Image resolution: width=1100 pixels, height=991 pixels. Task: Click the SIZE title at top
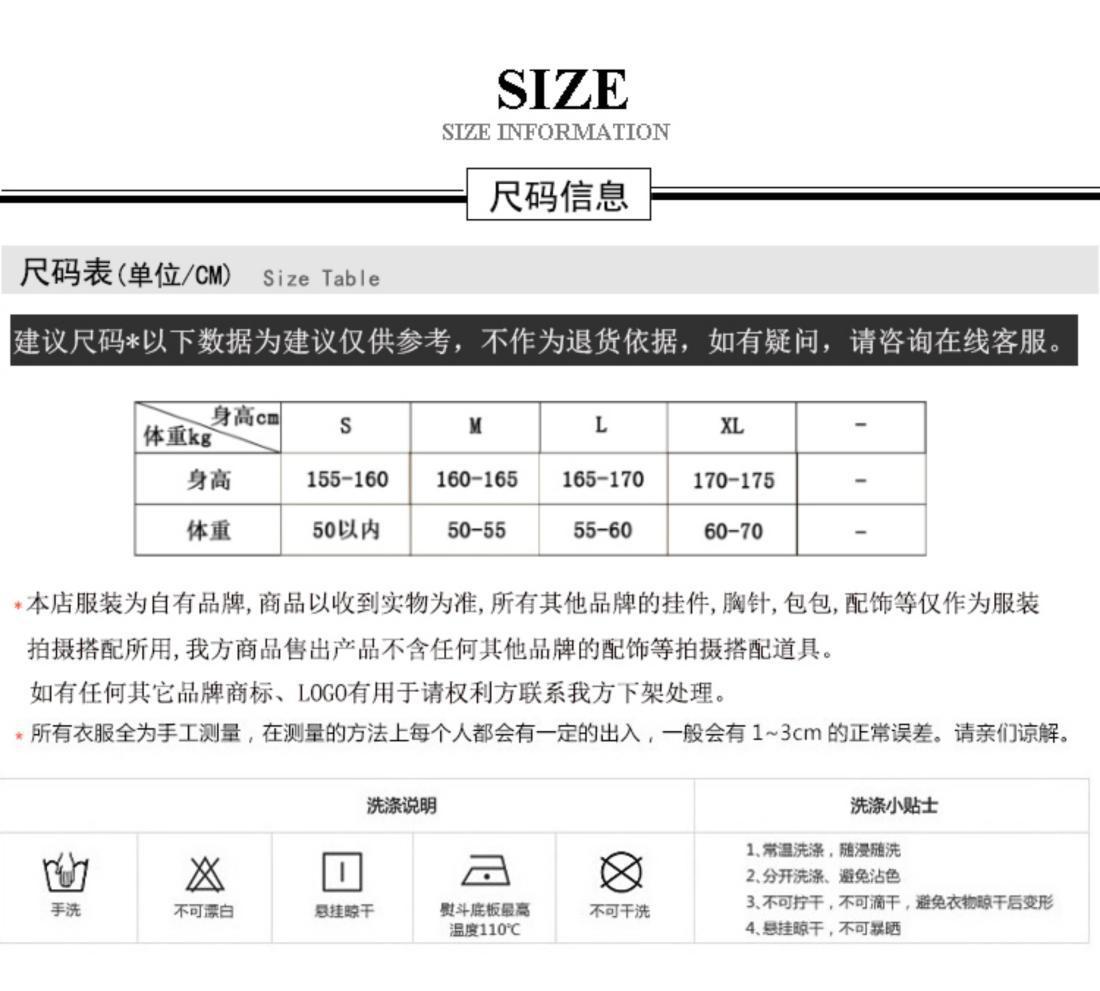tap(562, 89)
